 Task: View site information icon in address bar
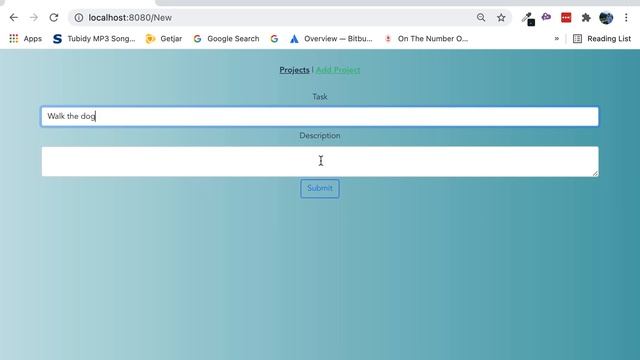(79, 18)
